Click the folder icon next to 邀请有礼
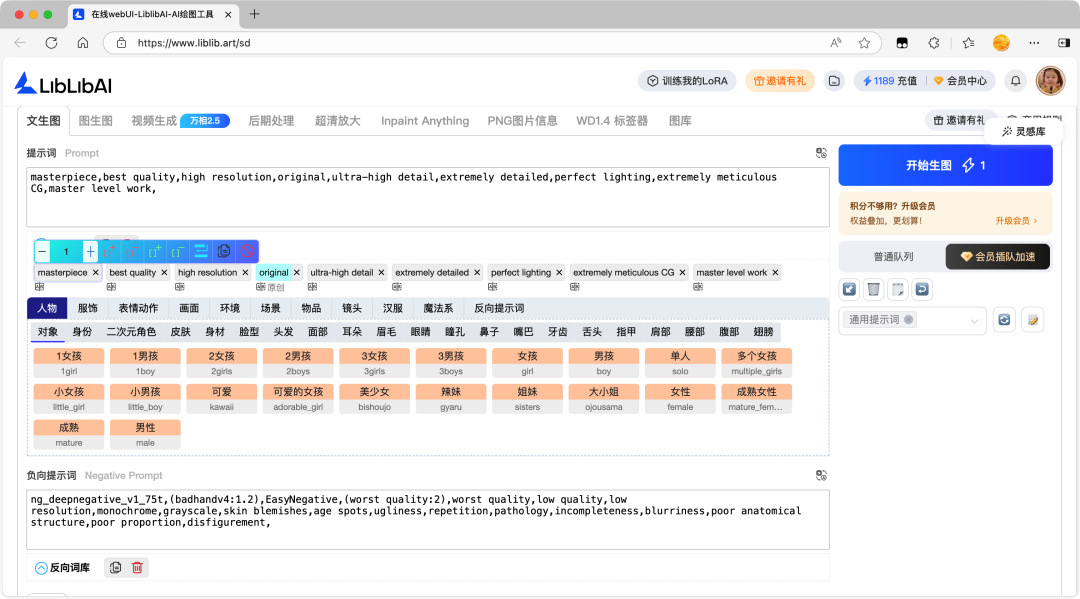Viewport: 1080px width, 599px height. tap(834, 81)
